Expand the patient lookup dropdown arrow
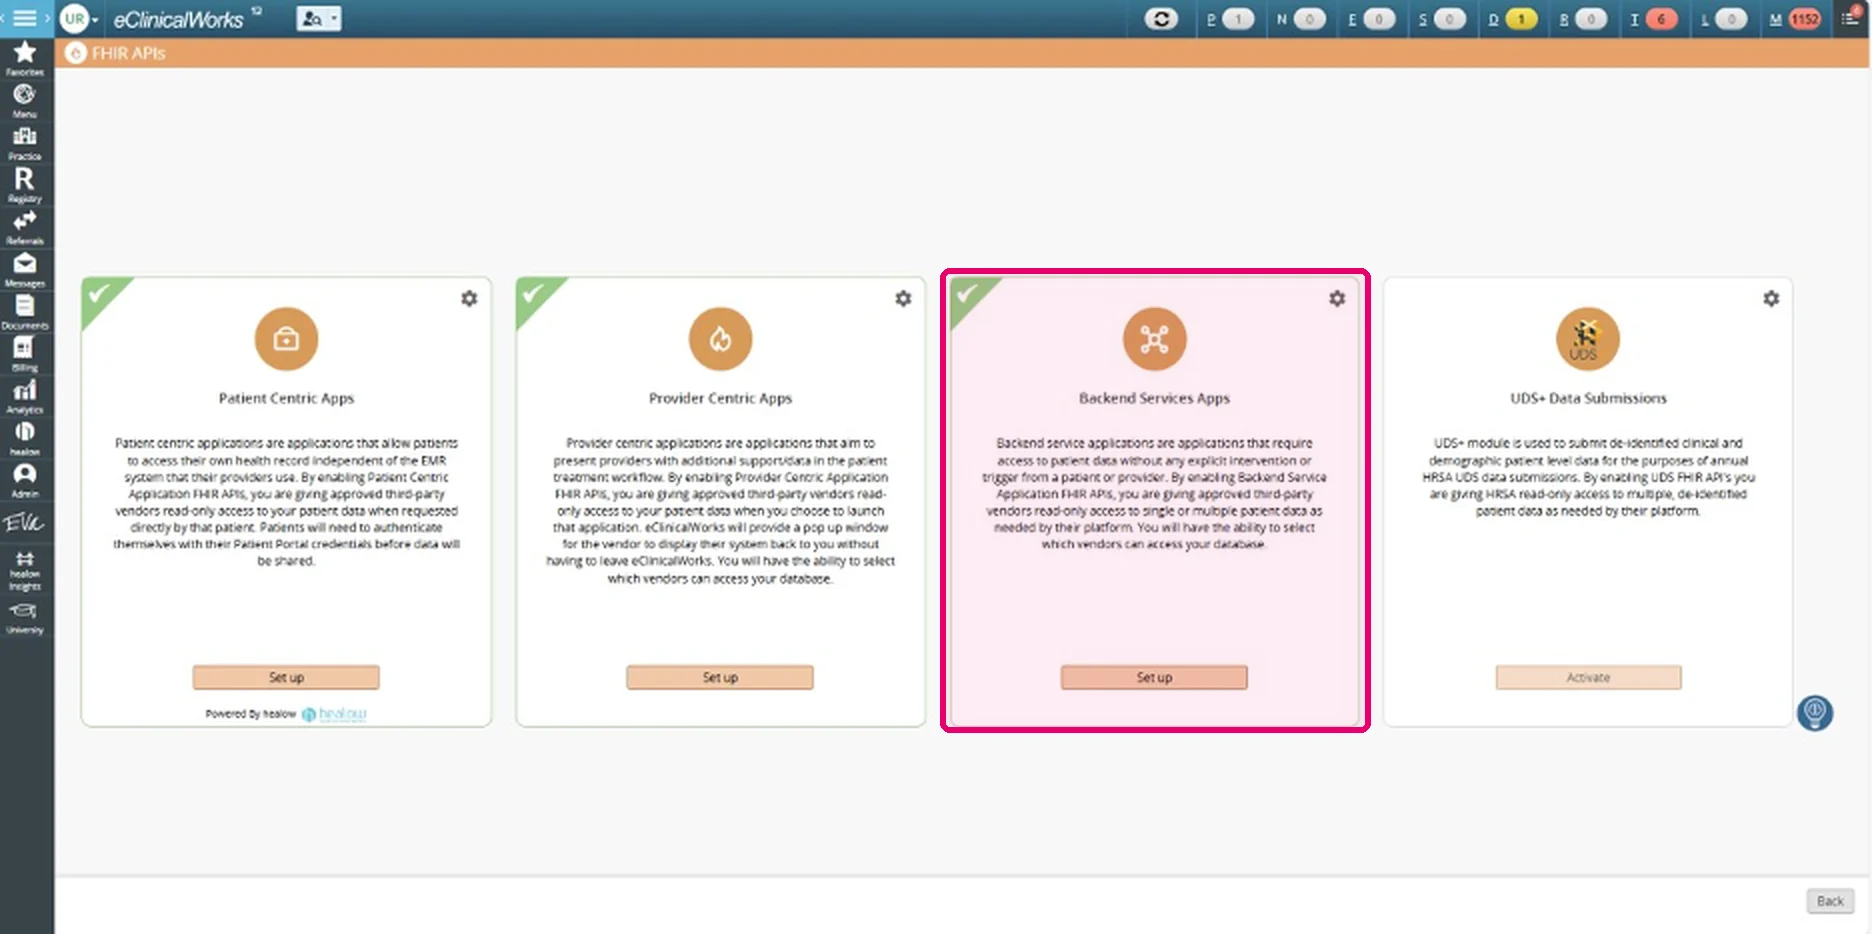The width and height of the screenshot is (1872, 934). click(x=335, y=19)
